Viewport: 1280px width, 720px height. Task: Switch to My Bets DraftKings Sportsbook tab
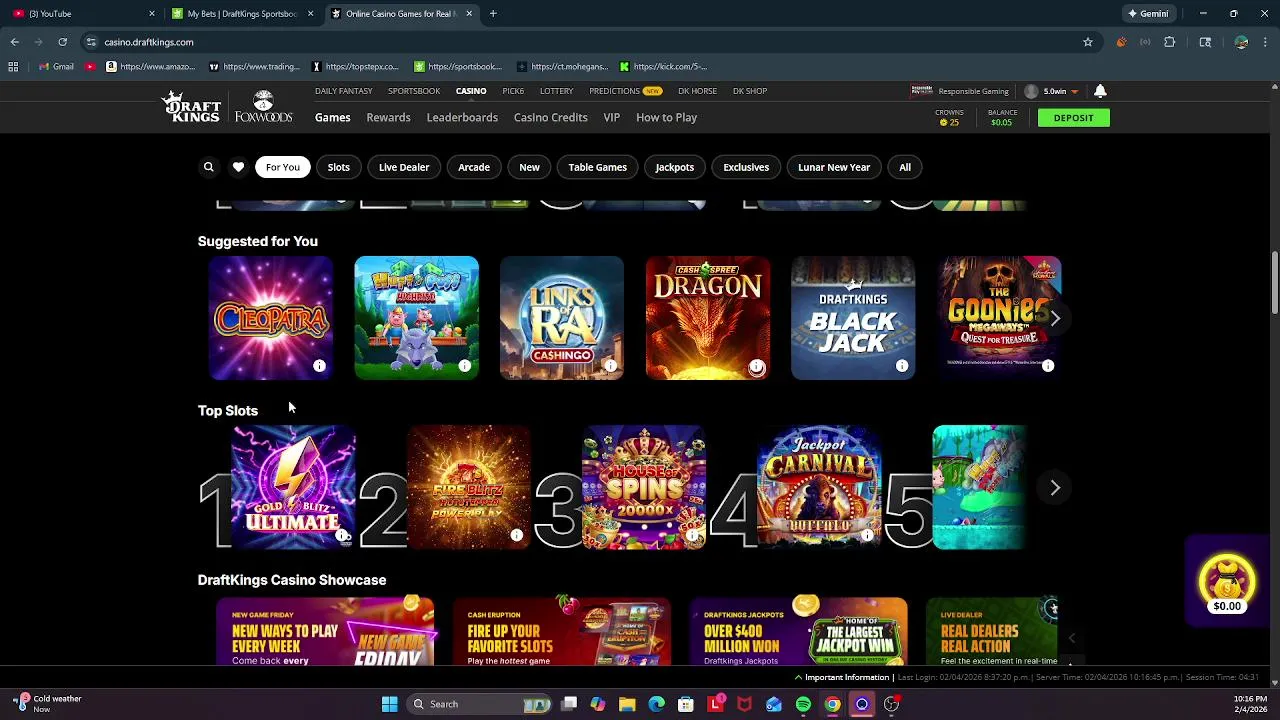point(242,14)
